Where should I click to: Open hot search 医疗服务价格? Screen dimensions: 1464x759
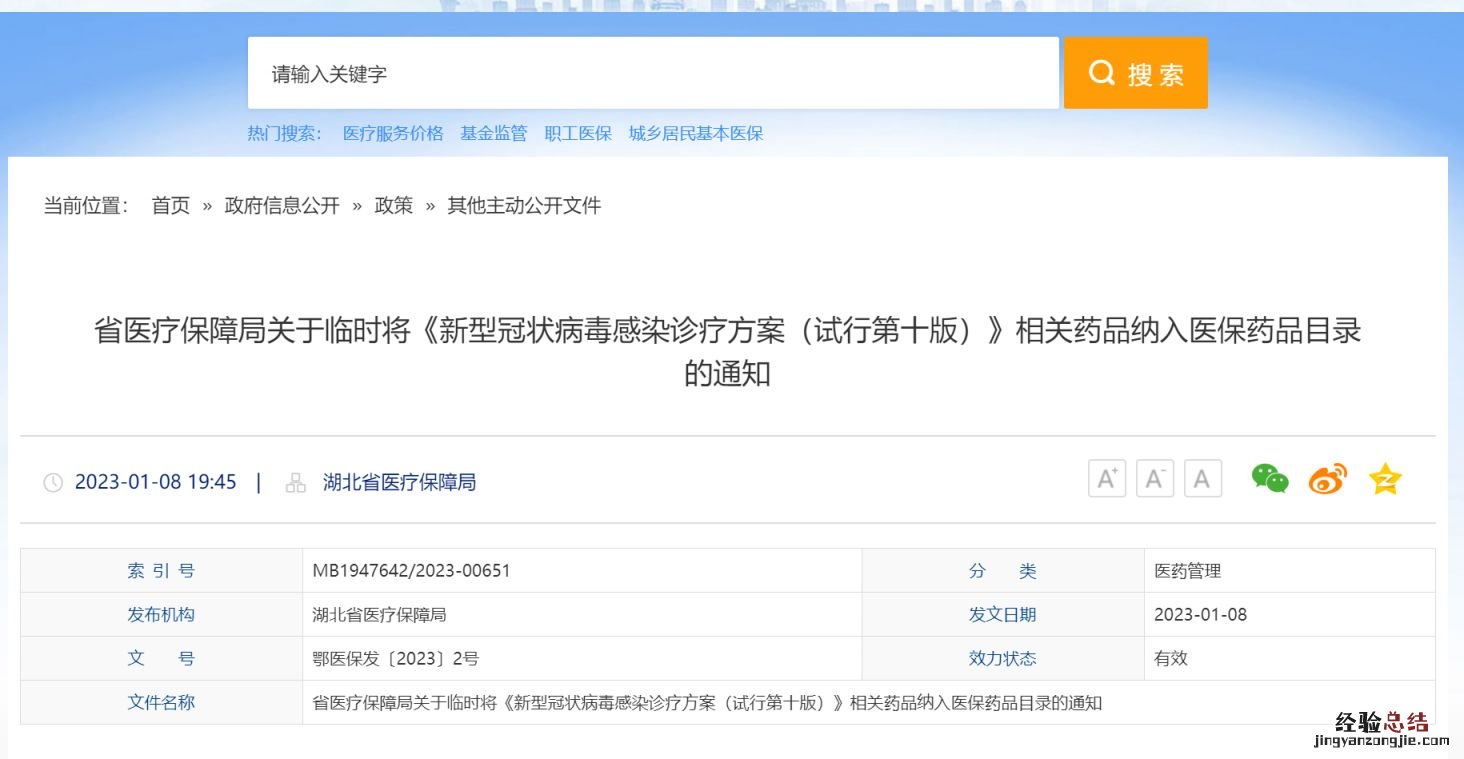(x=393, y=133)
